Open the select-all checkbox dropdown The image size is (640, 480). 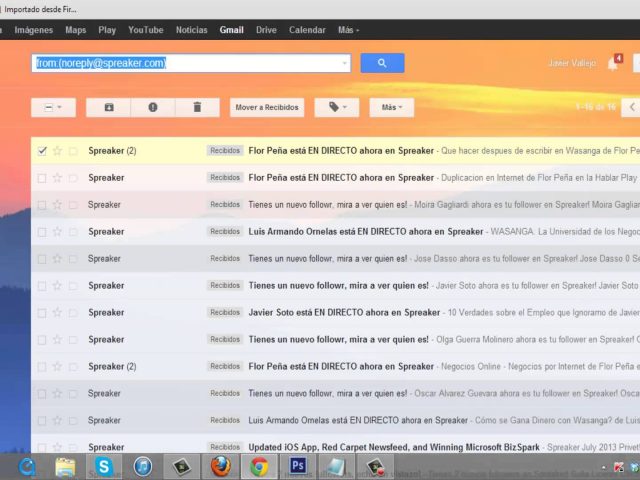(53, 107)
